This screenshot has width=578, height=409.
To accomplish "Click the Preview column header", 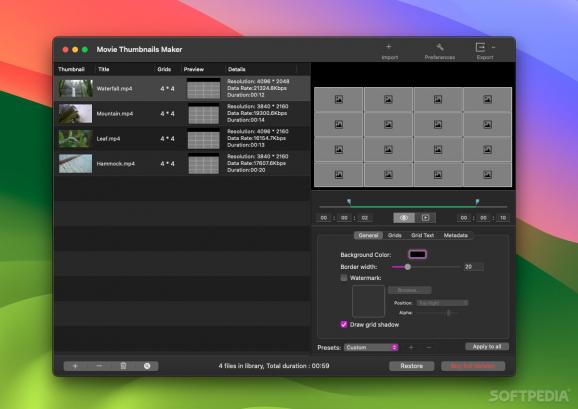I will coord(194,69).
